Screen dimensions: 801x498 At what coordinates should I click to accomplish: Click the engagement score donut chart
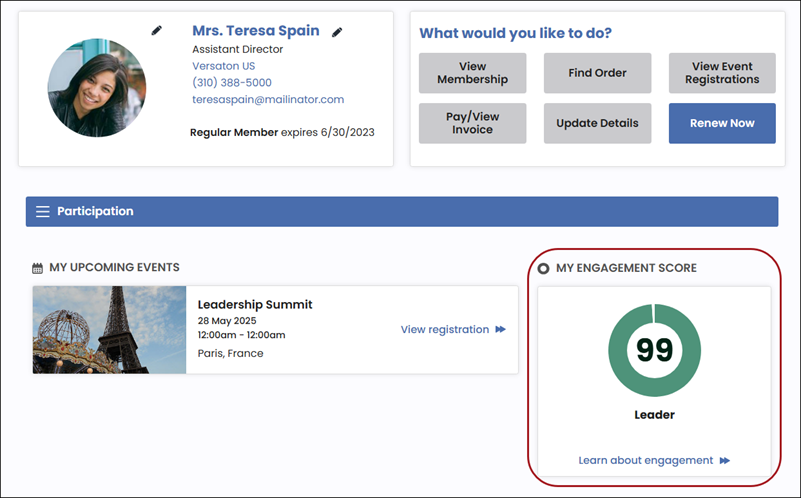click(654, 350)
